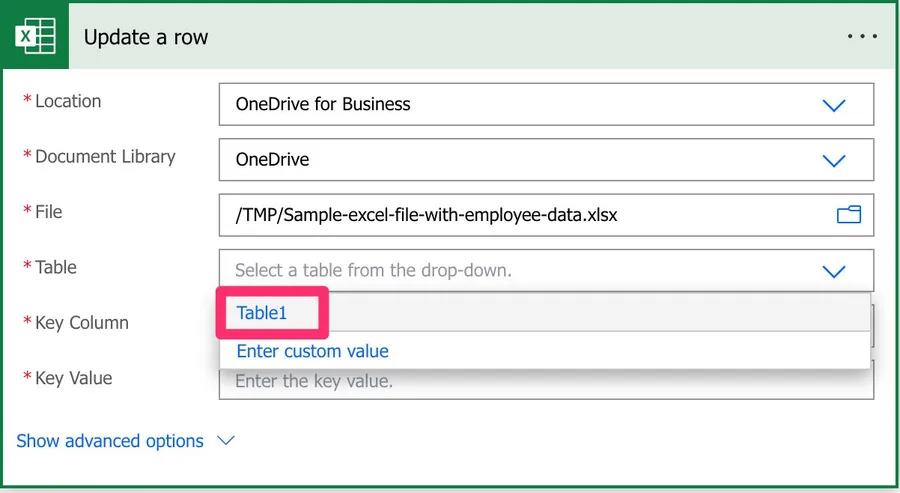The height and width of the screenshot is (493, 900).
Task: Expand advanced options with the chevron
Action: [x=226, y=441]
